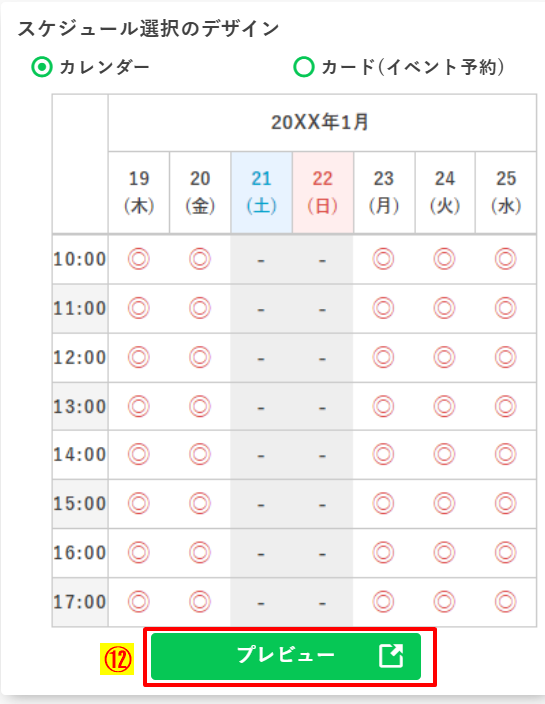Click the 17:00 time row label
This screenshot has width=545, height=704.
[x=80, y=602]
